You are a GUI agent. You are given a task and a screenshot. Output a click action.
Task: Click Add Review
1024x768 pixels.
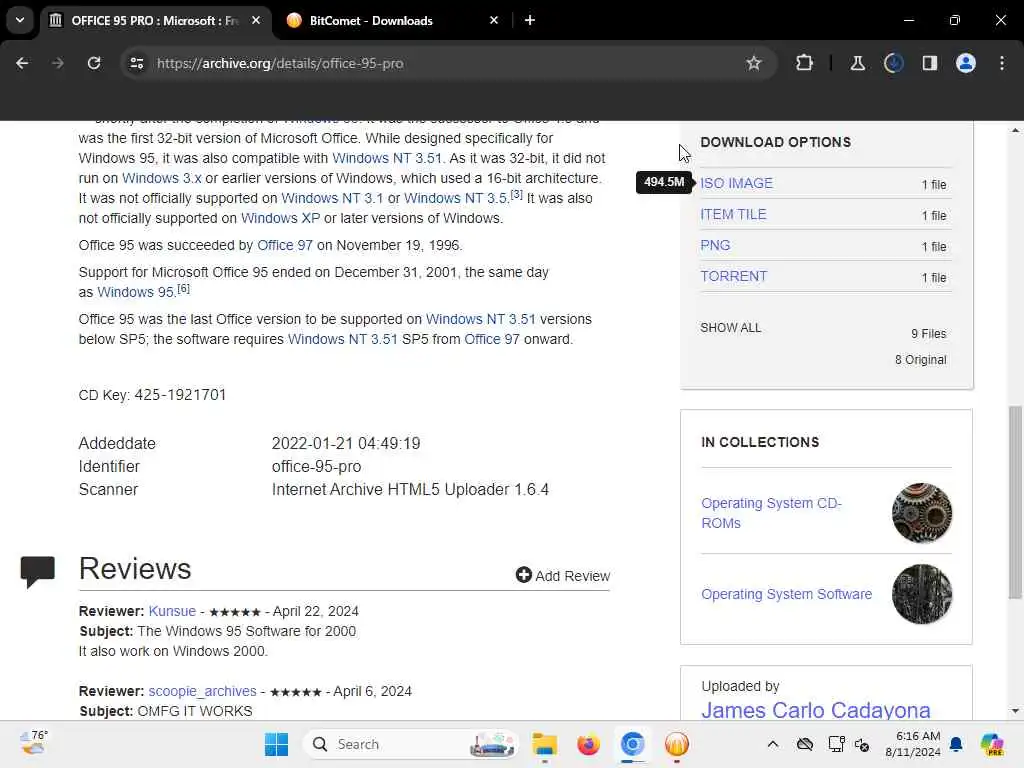coord(563,575)
